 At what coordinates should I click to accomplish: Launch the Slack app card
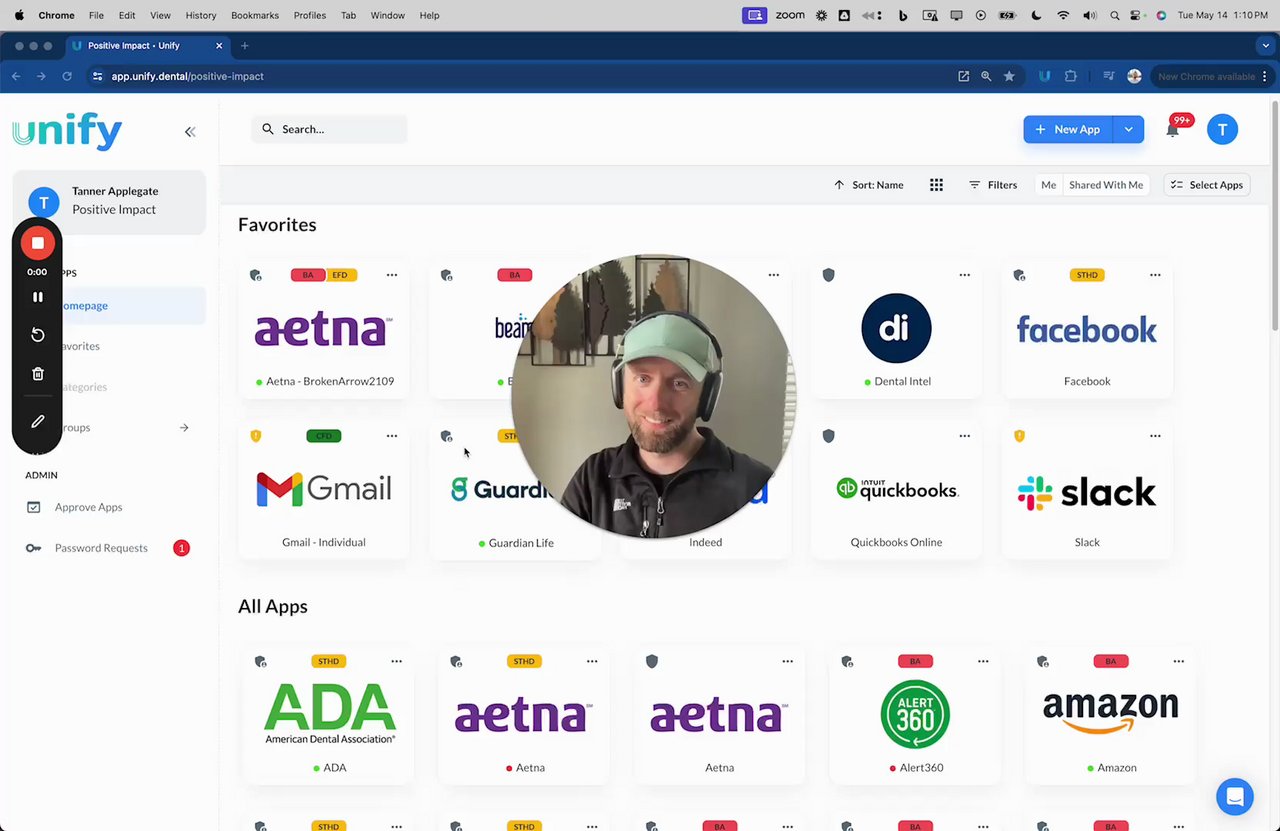(1087, 491)
